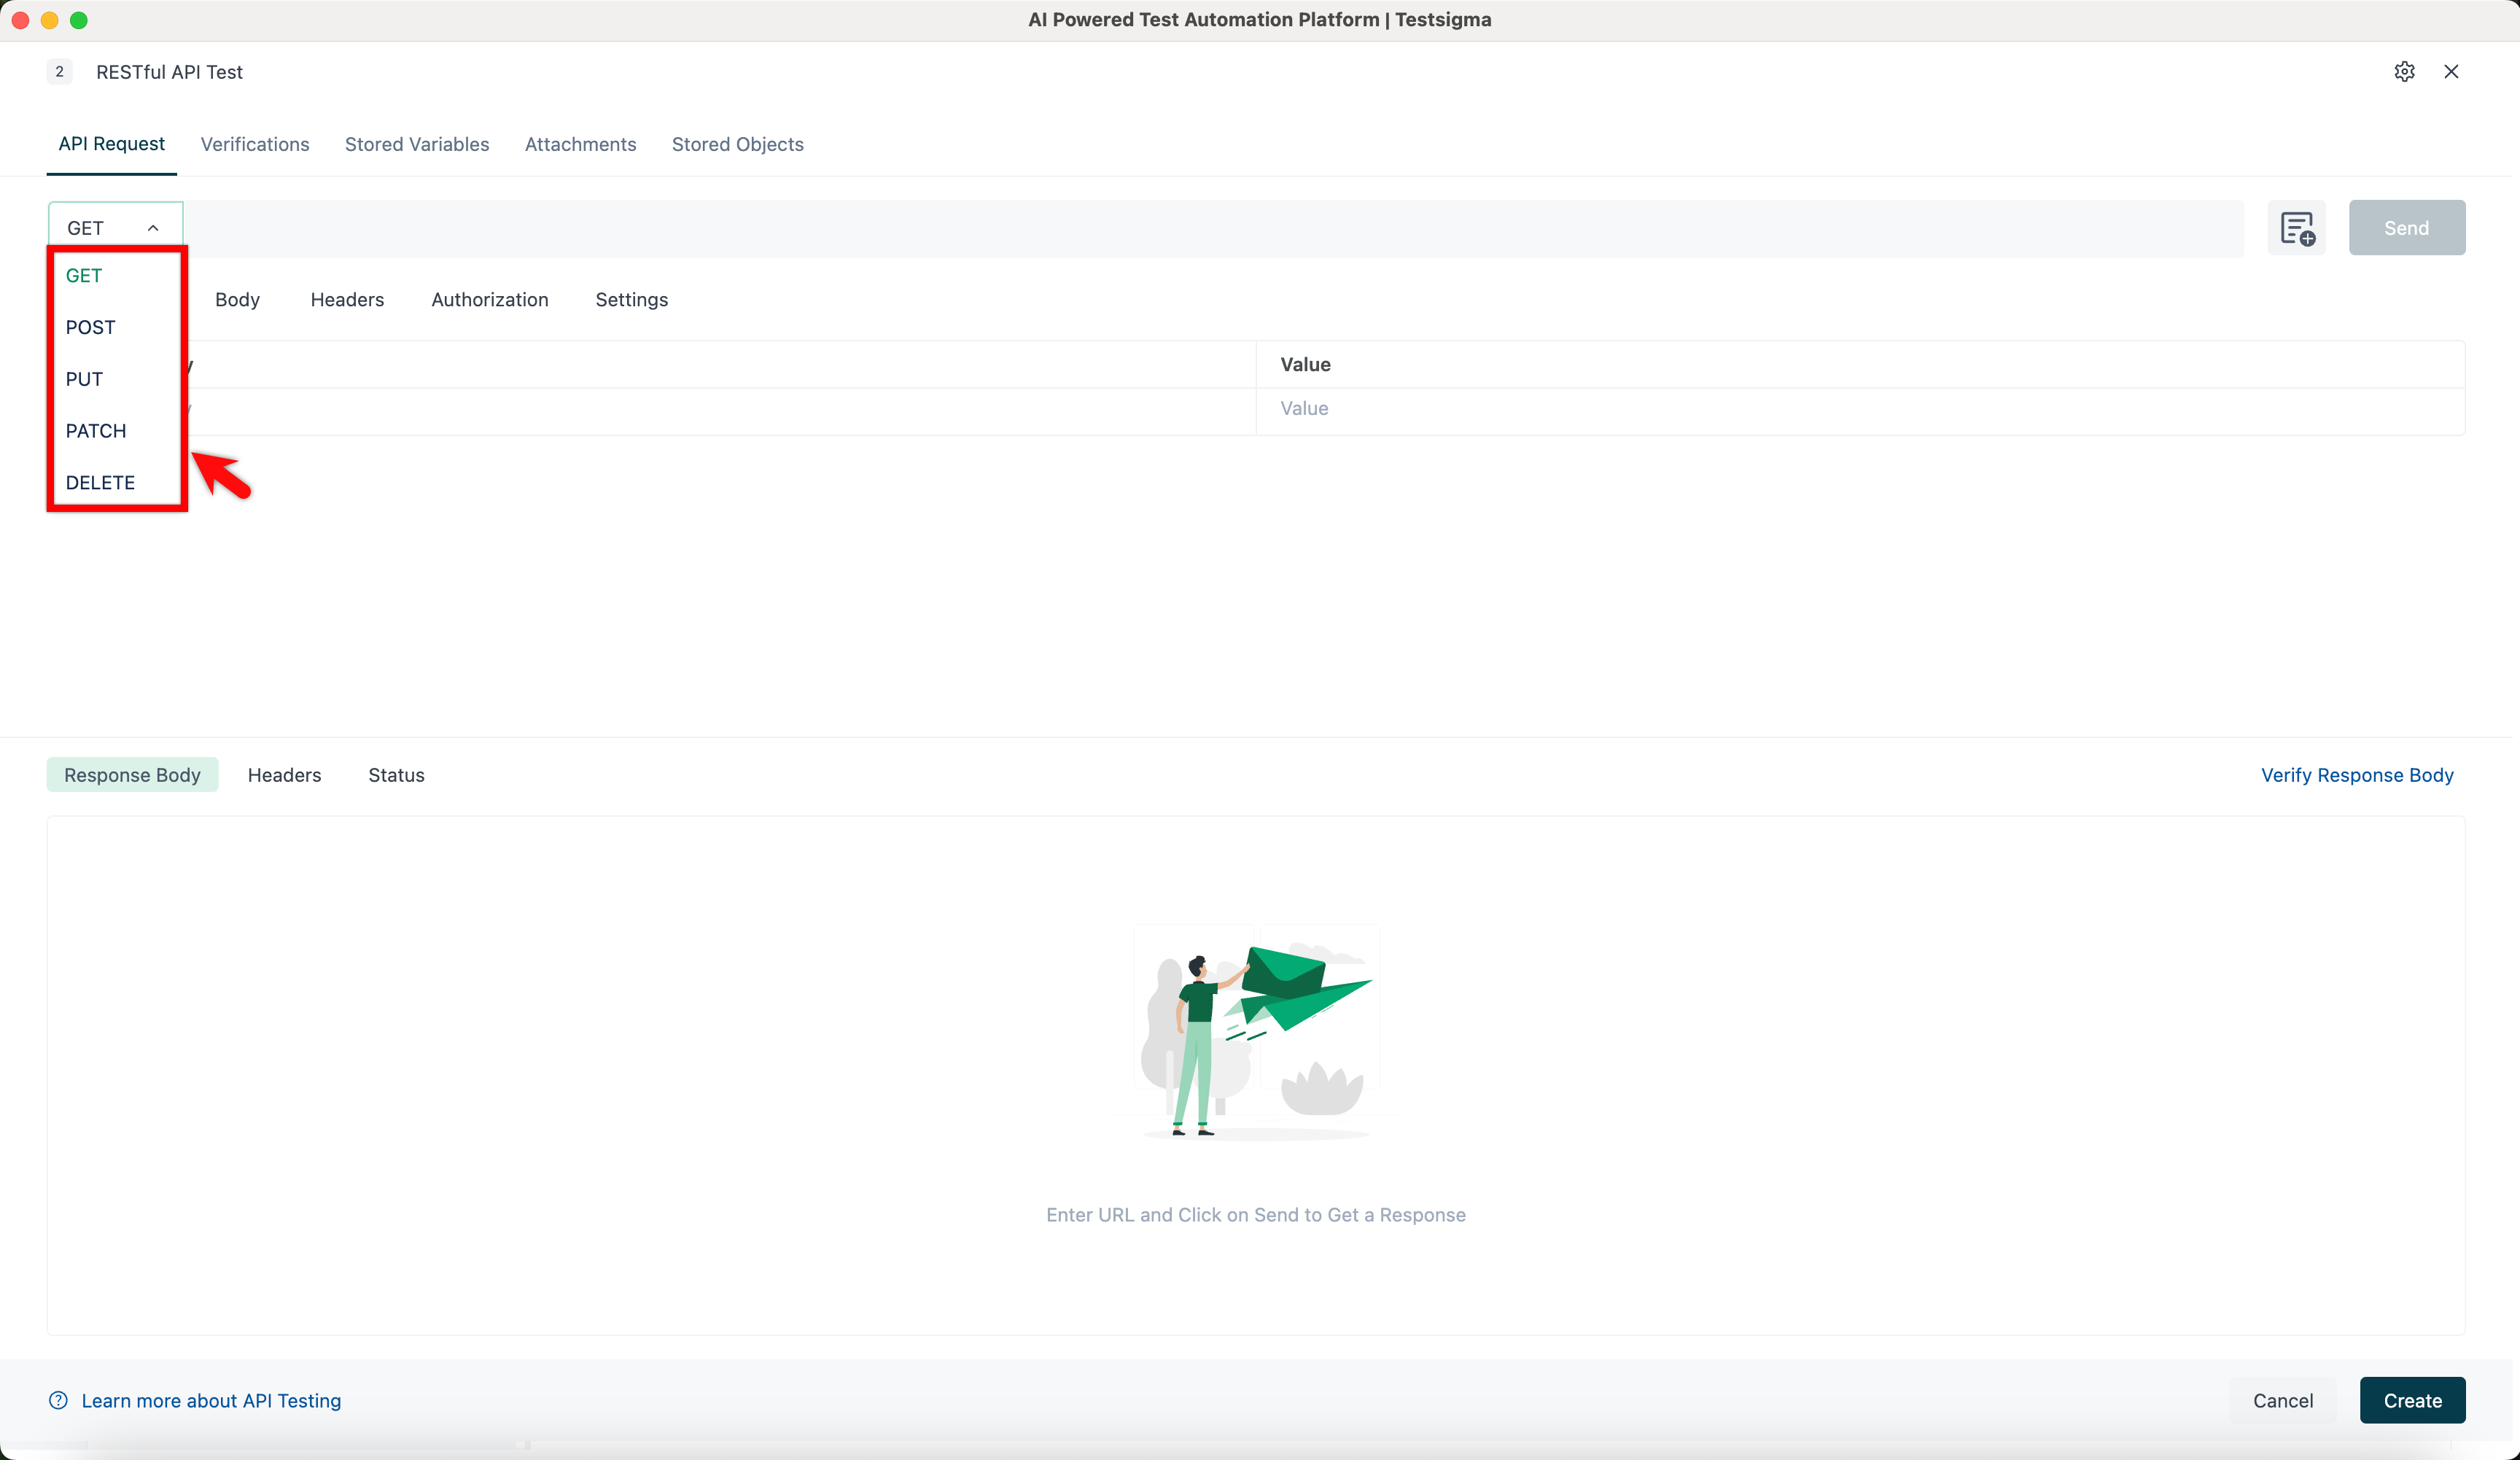Switch to the Verifications tab
2520x1460 pixels.
(x=255, y=144)
